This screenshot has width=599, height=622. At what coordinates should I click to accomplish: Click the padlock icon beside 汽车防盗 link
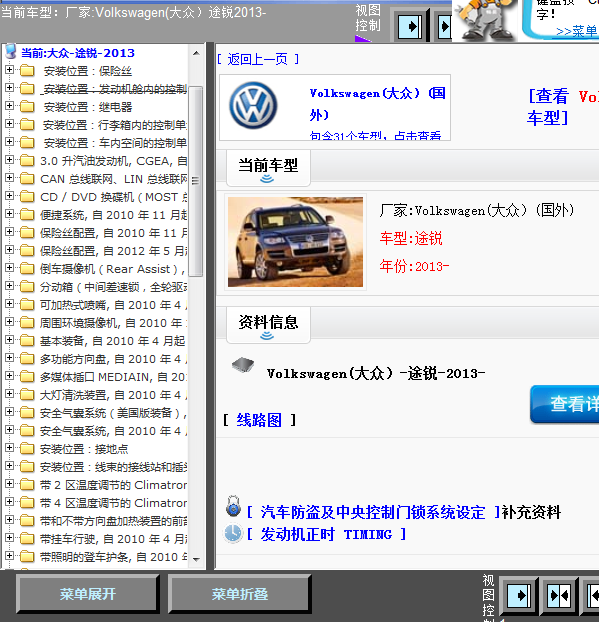[x=233, y=506]
